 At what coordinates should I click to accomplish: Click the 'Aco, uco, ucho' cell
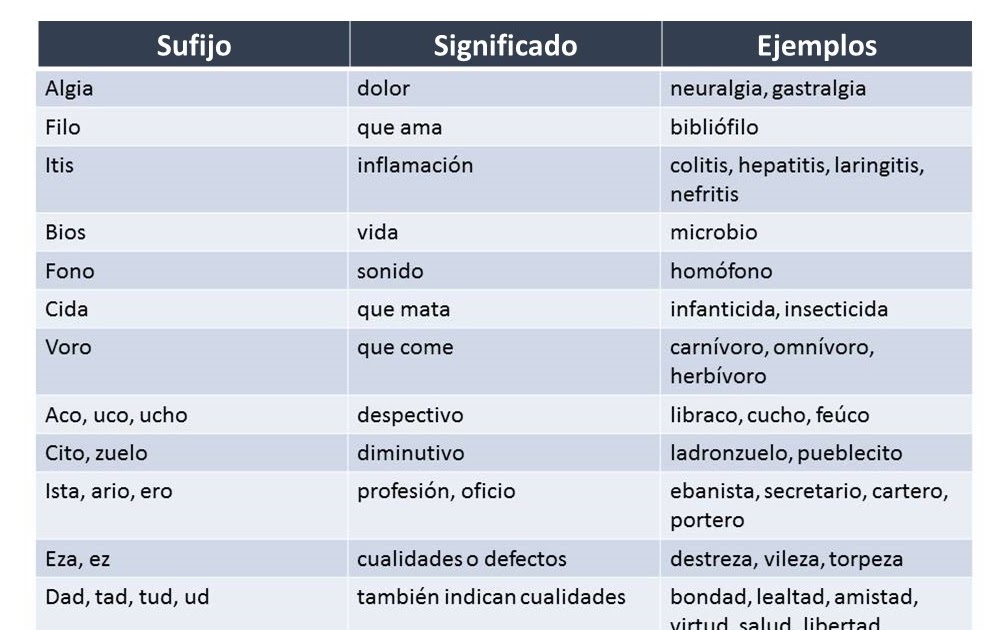pos(193,414)
